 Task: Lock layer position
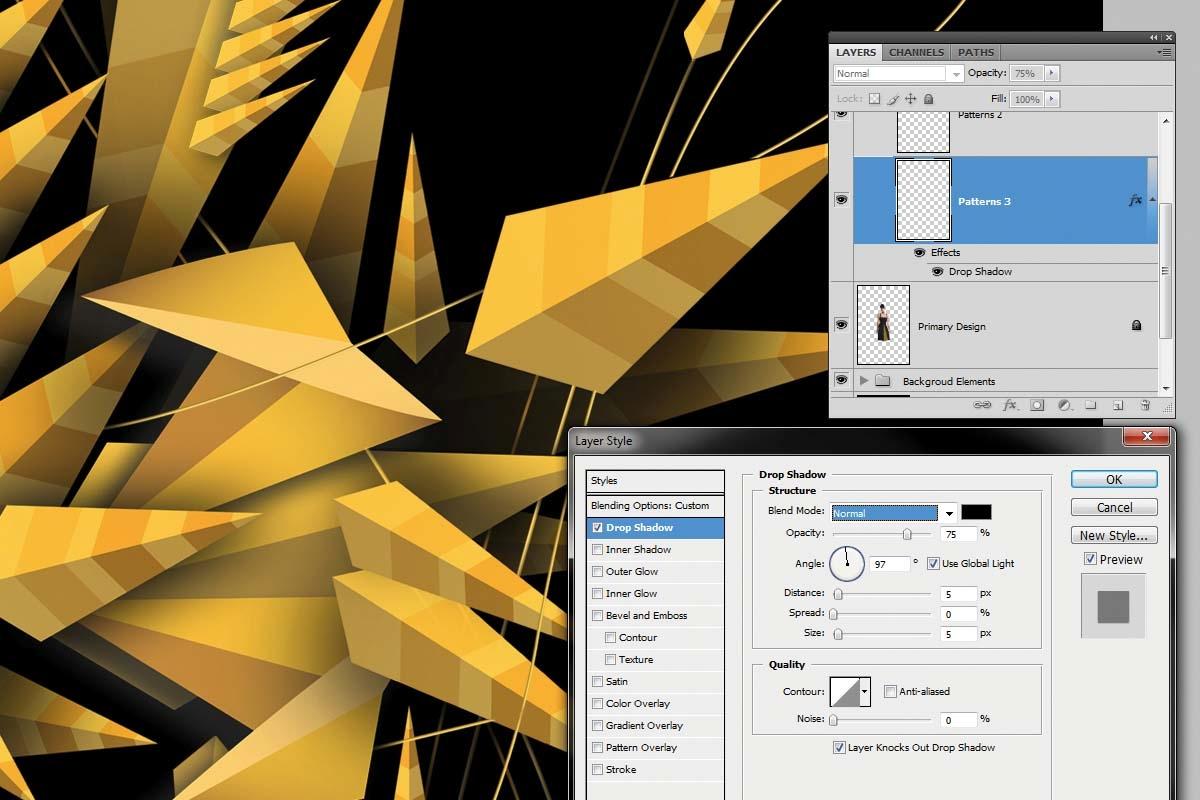coord(910,99)
